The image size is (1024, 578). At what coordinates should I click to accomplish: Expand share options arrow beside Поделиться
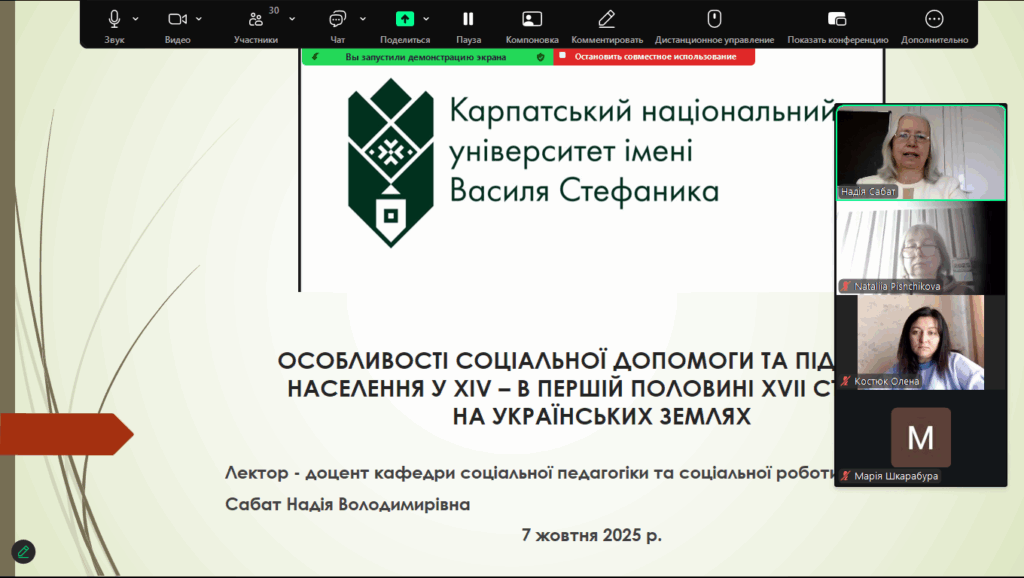point(427,19)
